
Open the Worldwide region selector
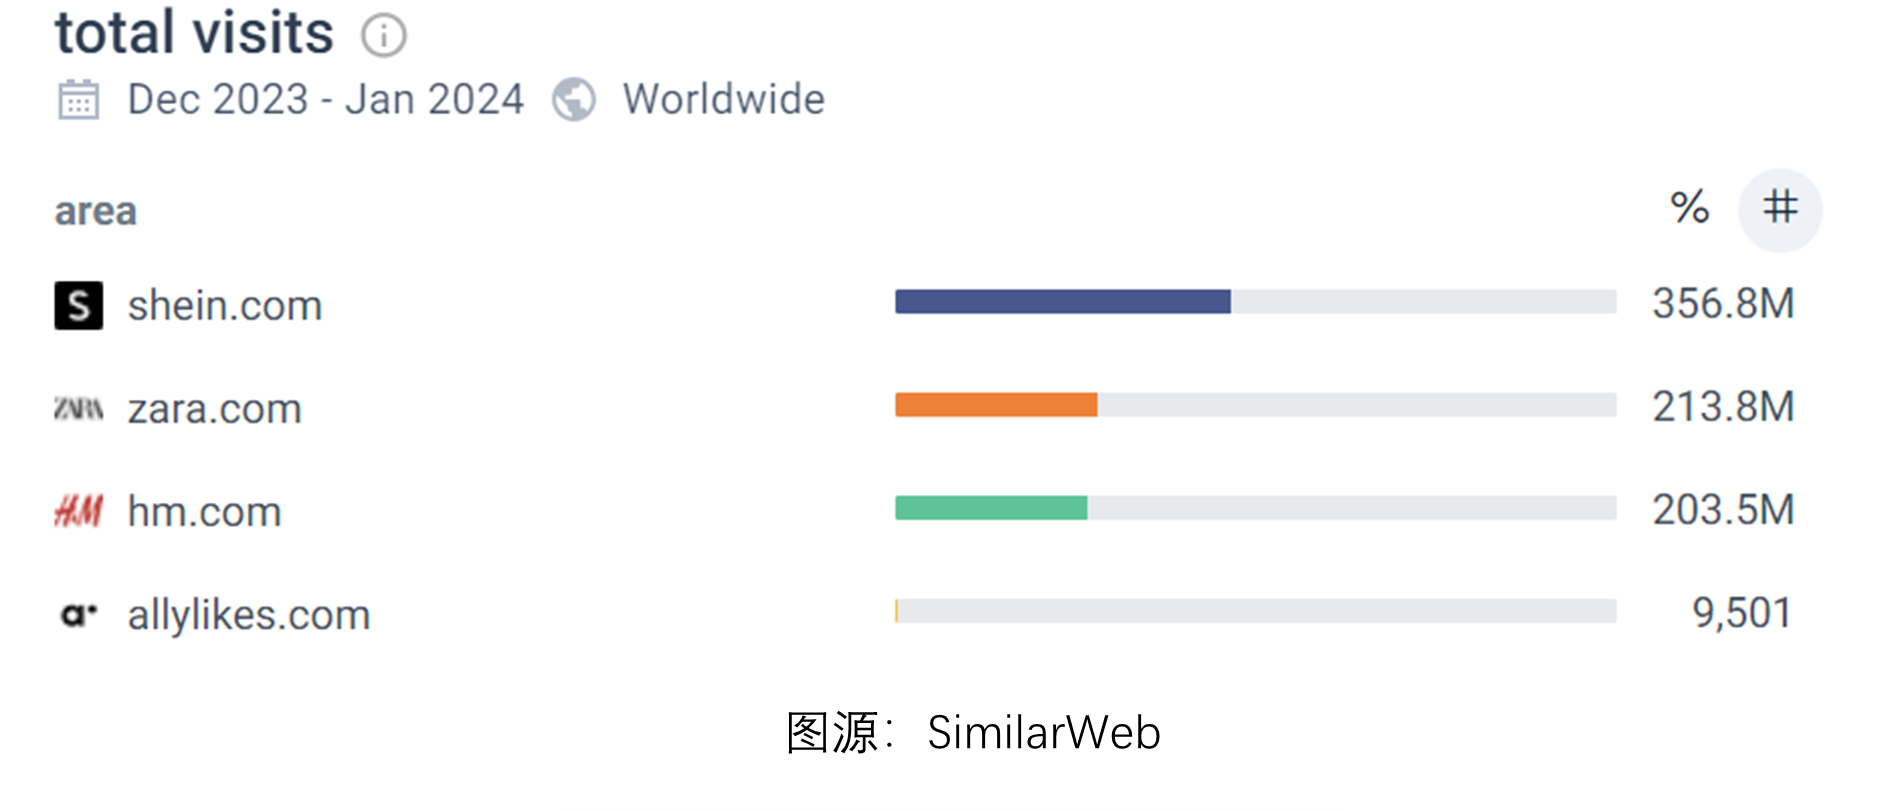click(x=723, y=100)
